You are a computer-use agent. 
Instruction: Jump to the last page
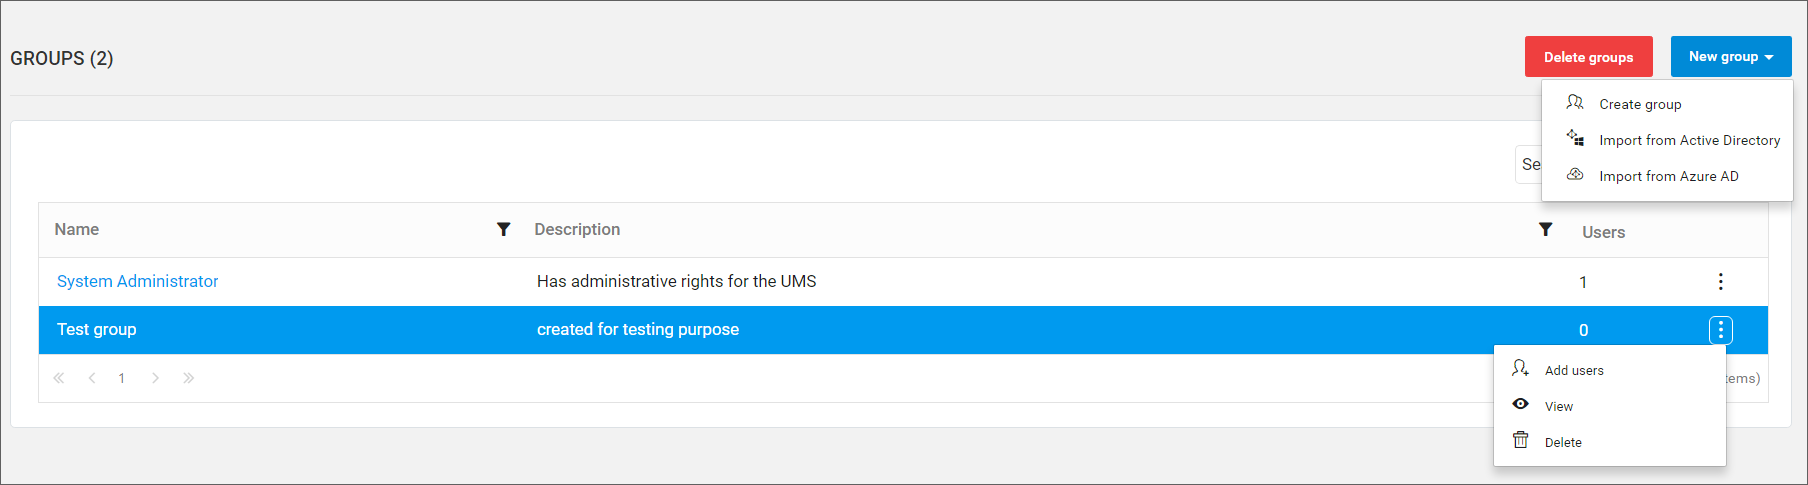(188, 378)
